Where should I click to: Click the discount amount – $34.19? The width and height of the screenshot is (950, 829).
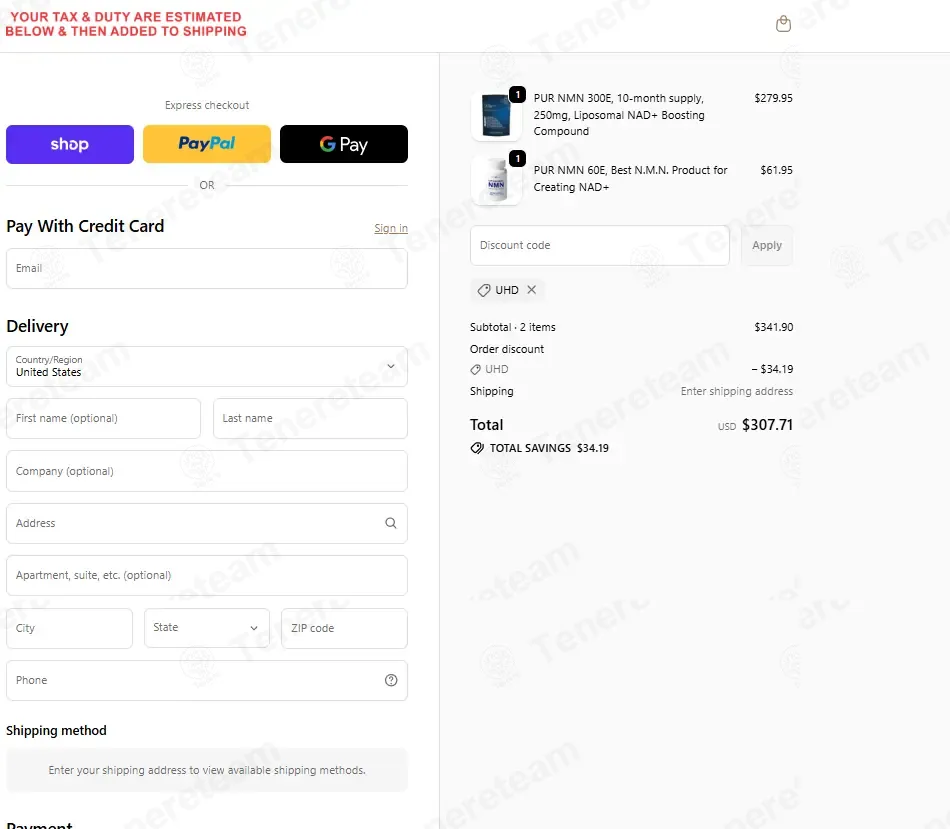coord(772,369)
